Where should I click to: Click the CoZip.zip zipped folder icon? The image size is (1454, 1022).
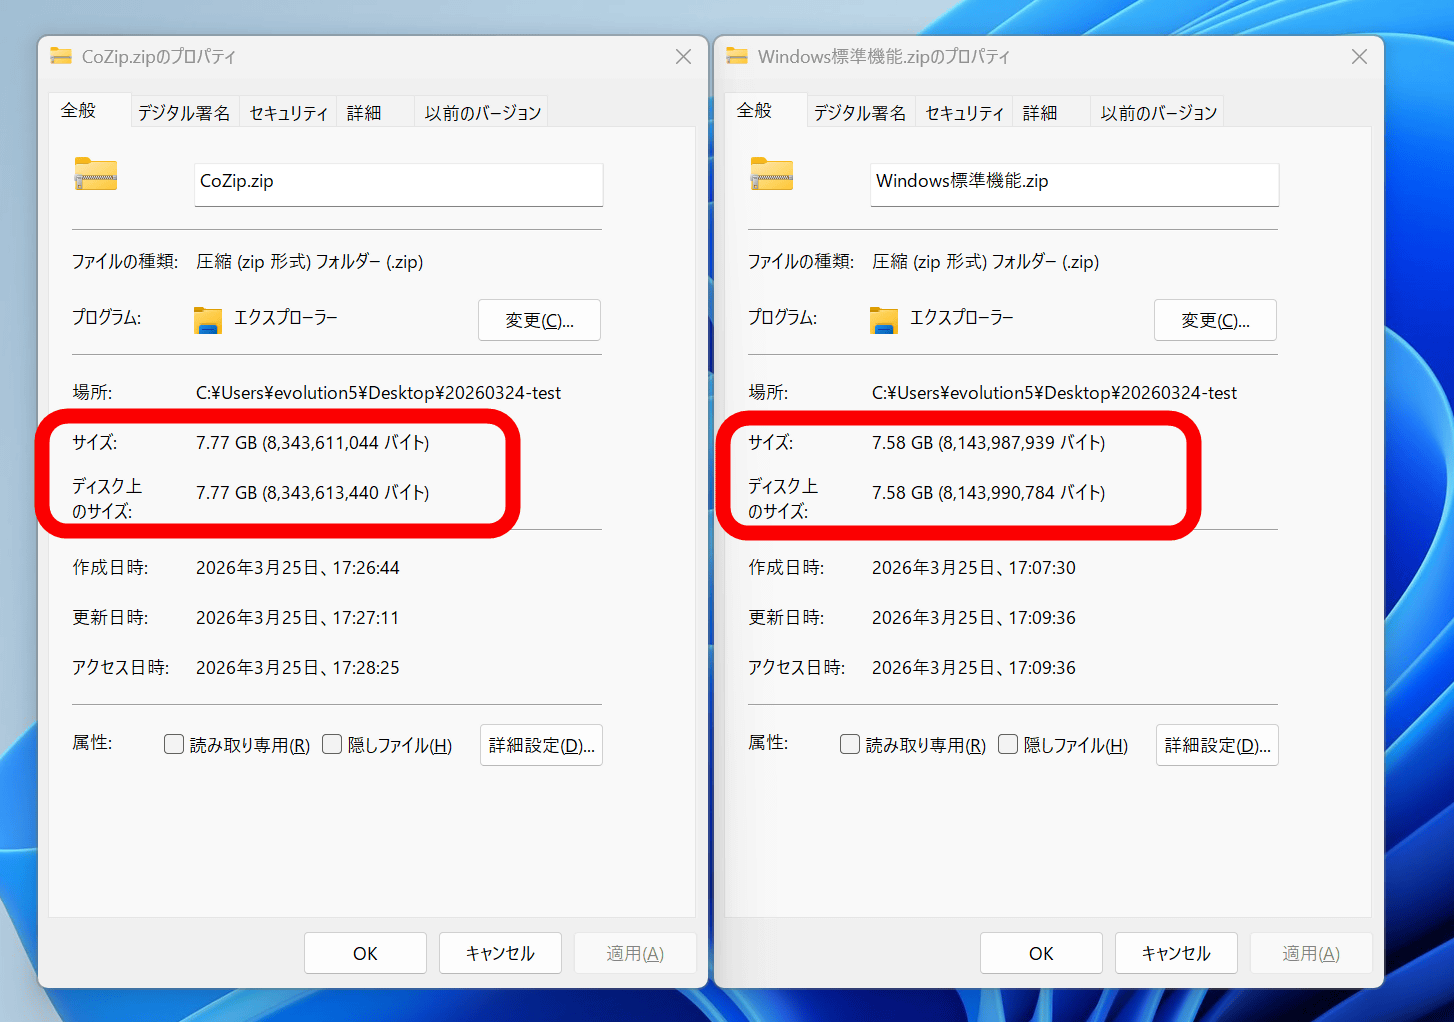click(x=96, y=175)
